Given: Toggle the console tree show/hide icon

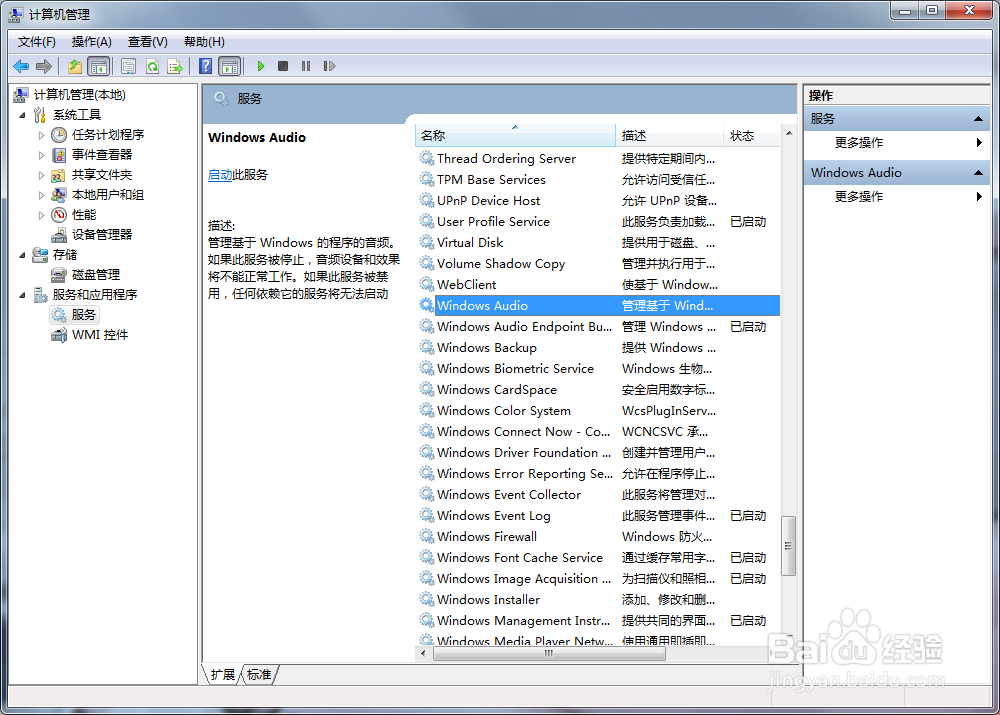Looking at the screenshot, I should (98, 66).
